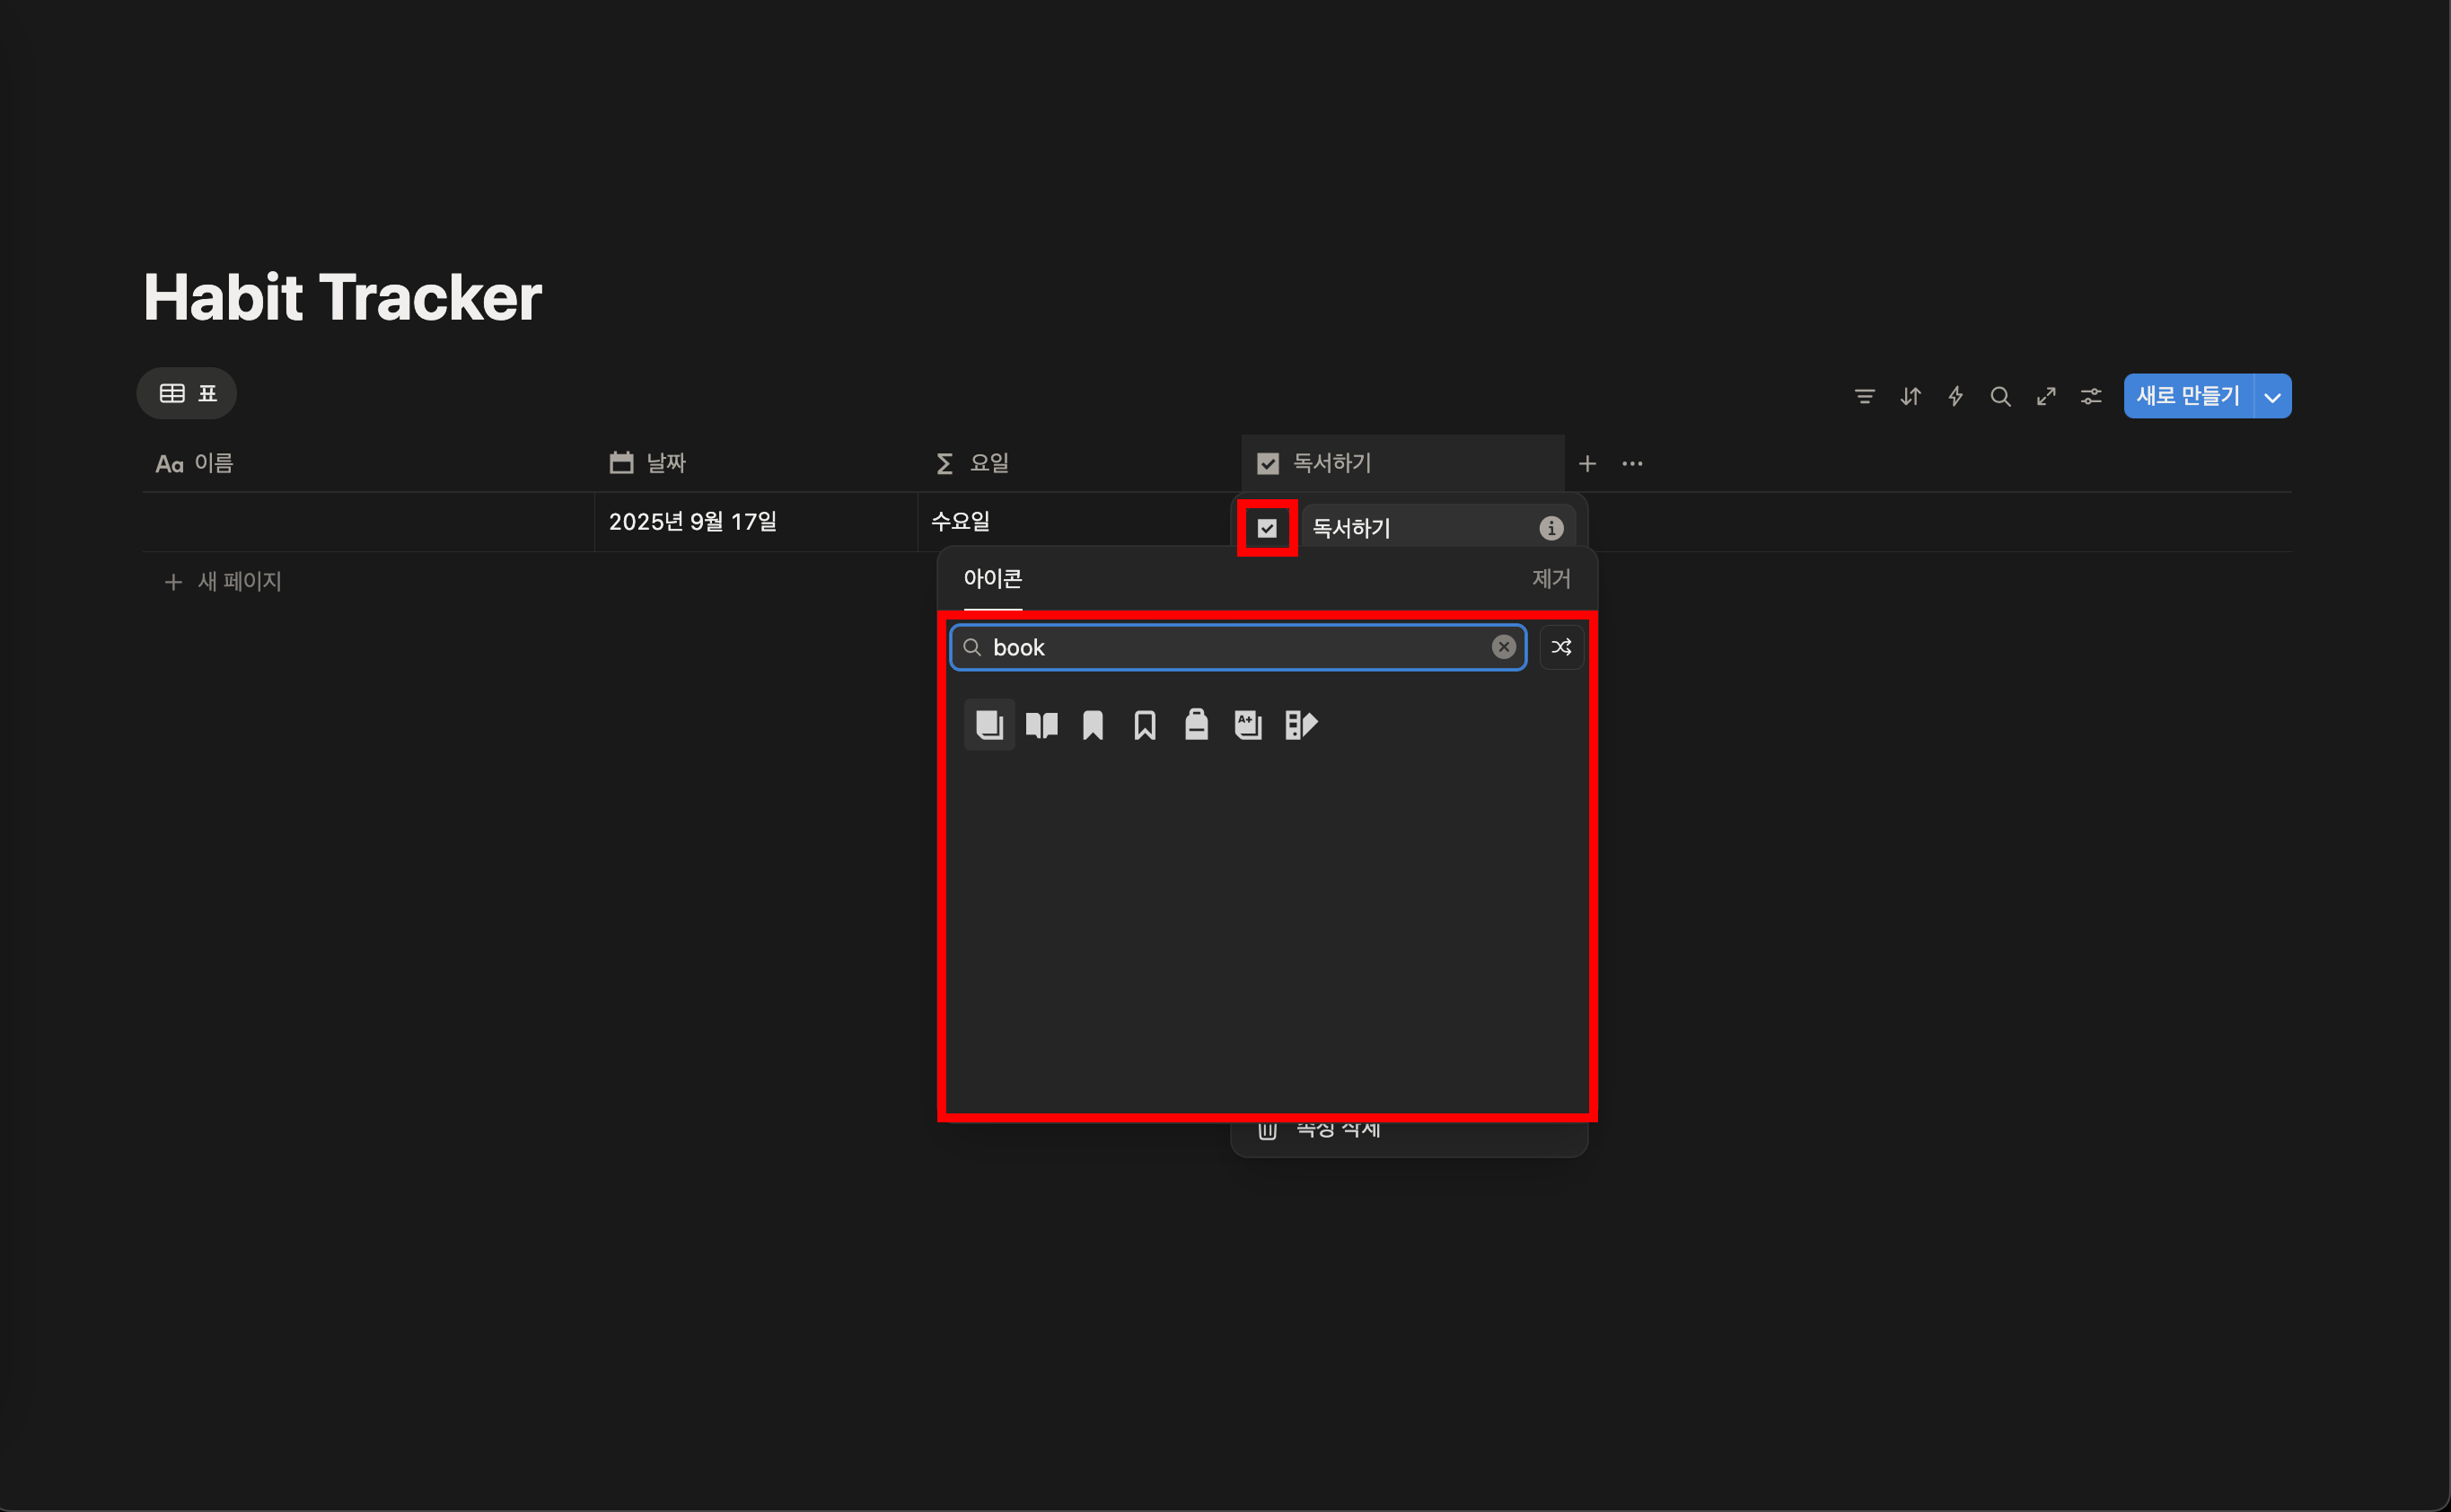Click the 독서하기 property info icon
The width and height of the screenshot is (2451, 1512).
[1550, 528]
